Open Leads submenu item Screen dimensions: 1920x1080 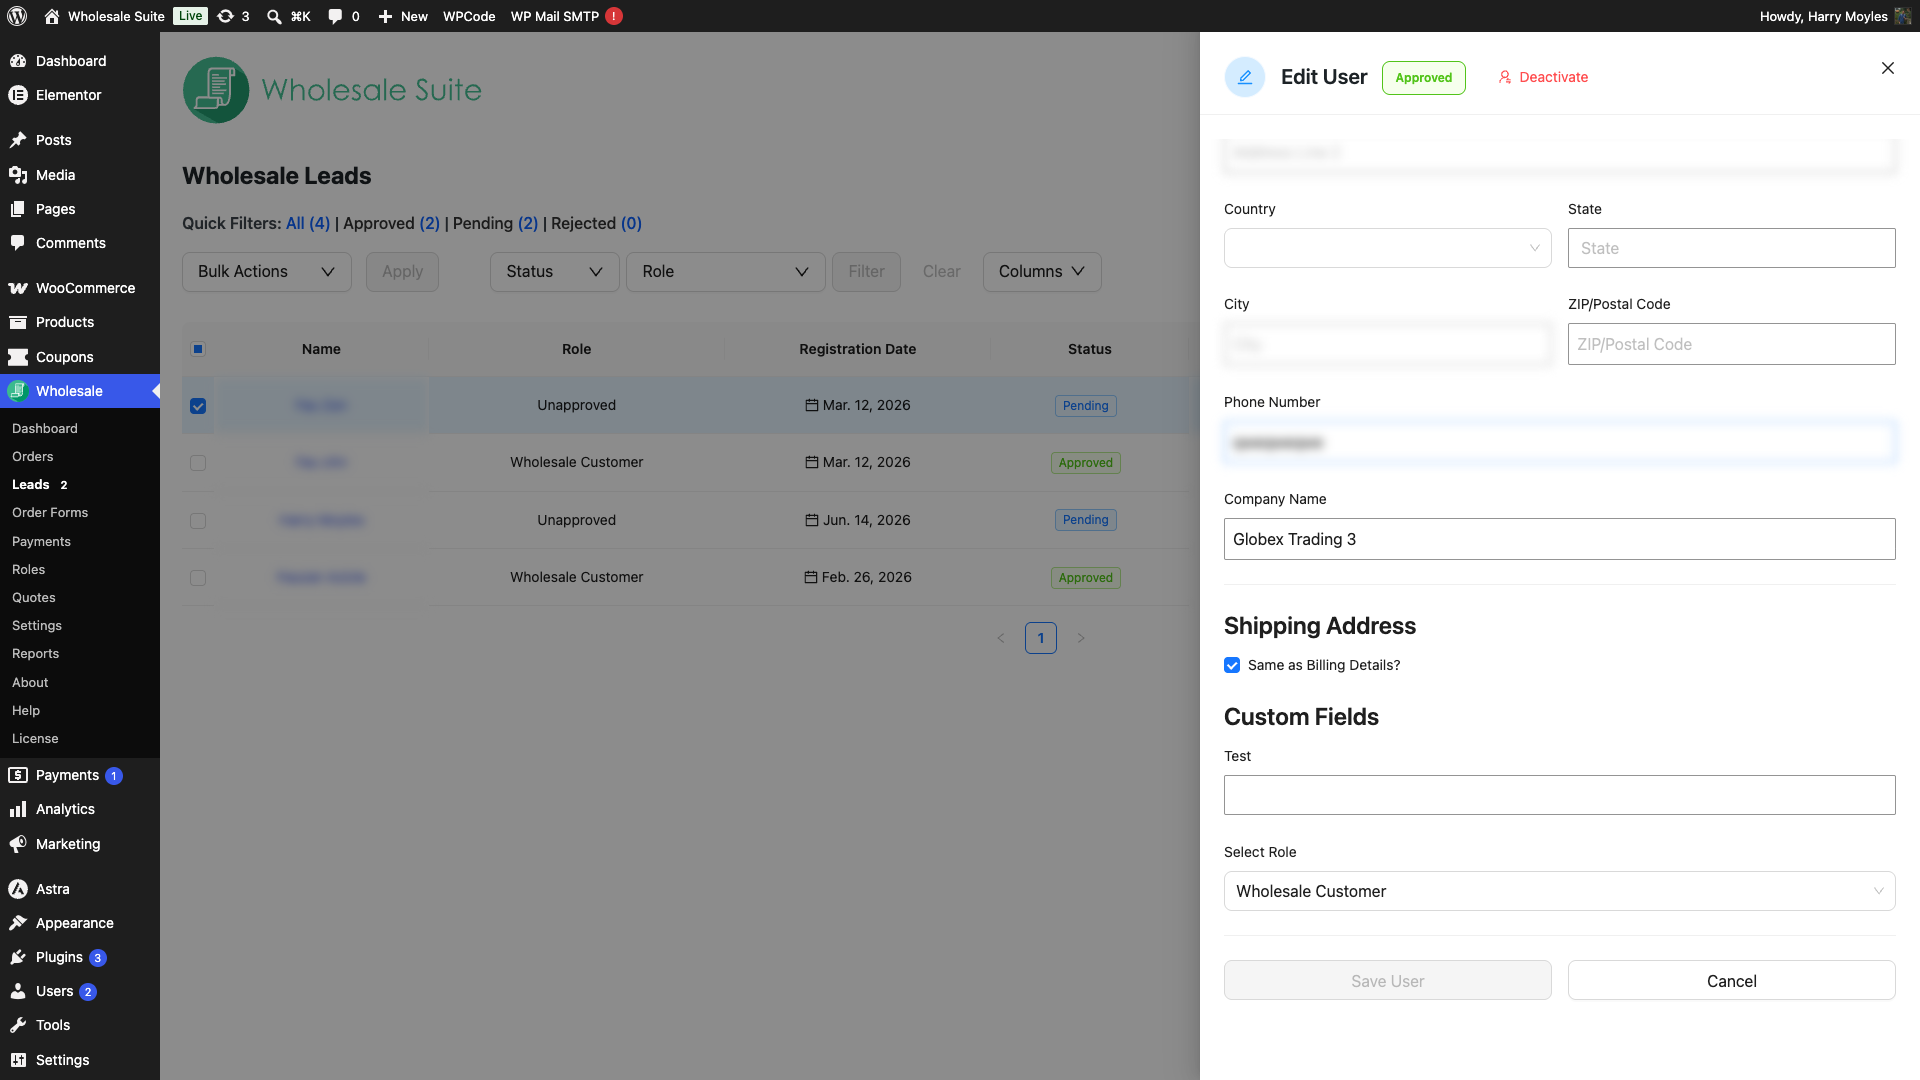31,484
